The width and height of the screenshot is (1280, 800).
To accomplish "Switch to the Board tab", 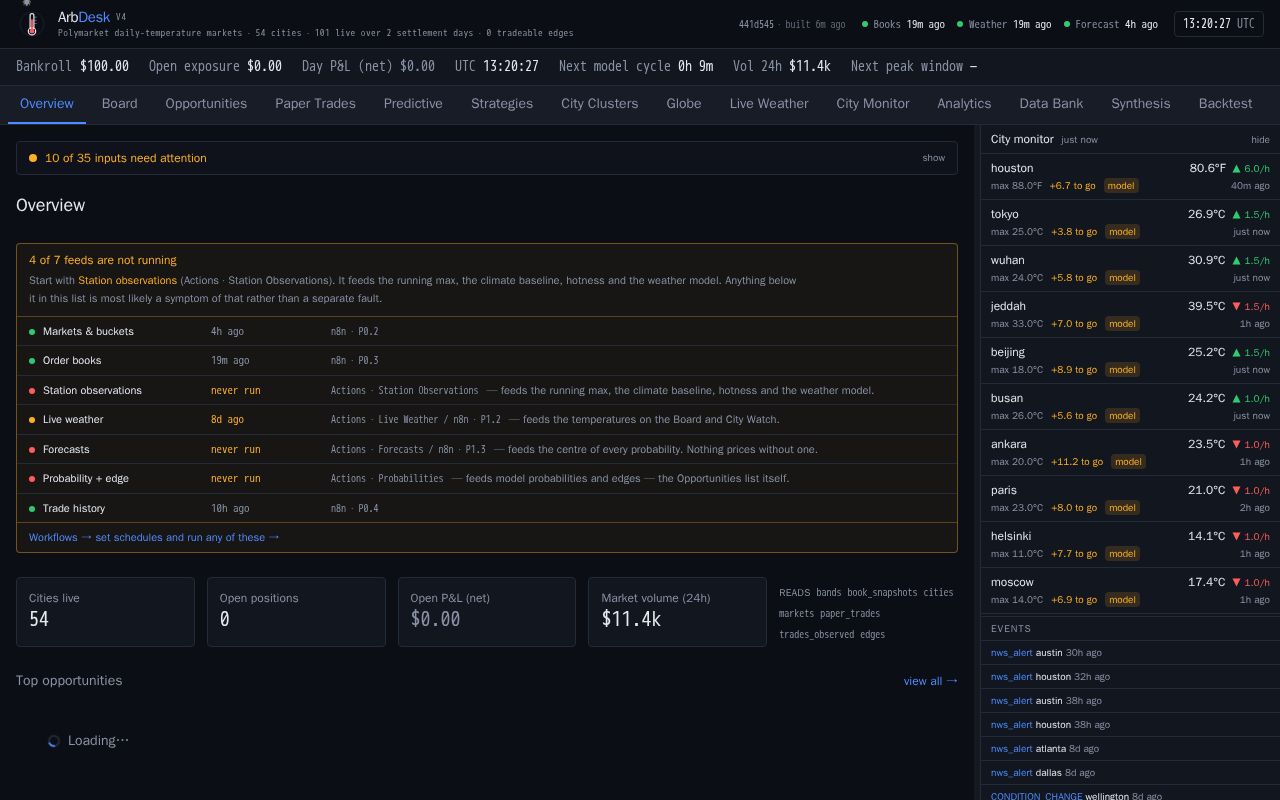I will click(x=120, y=104).
